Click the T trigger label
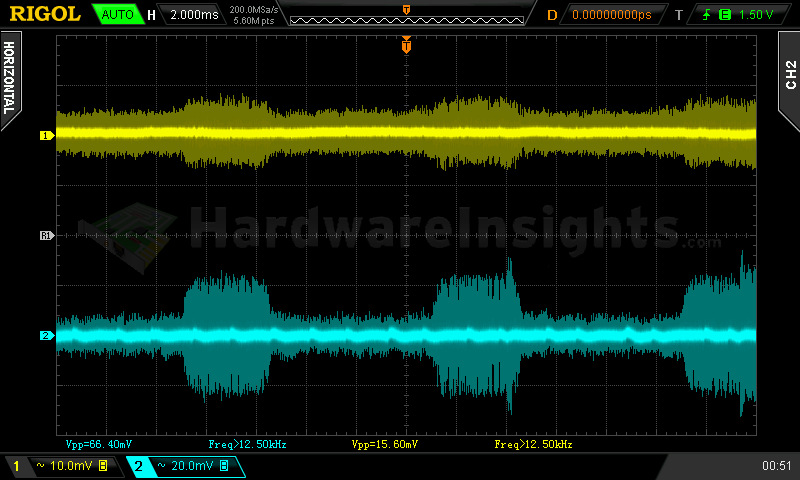 [x=679, y=15]
